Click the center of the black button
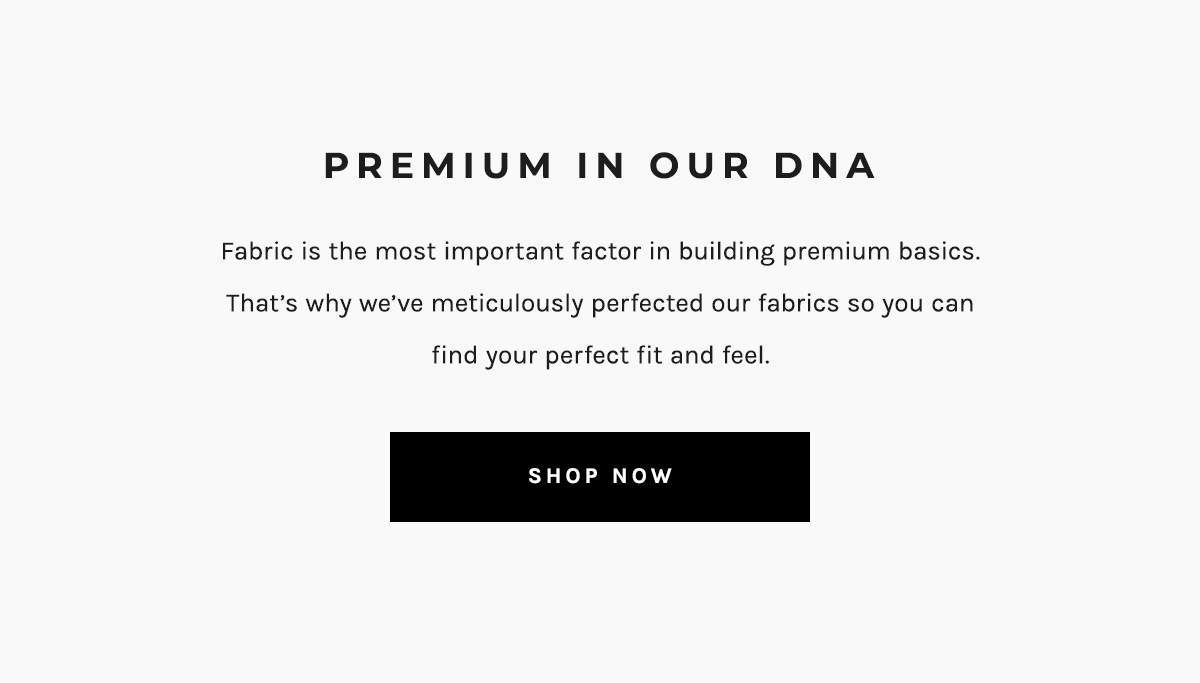 click(x=600, y=477)
